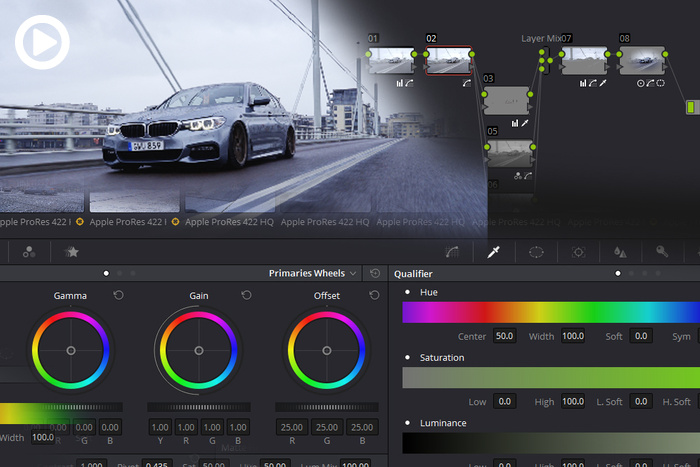
Task: Click the Hue Center value field
Action: click(x=503, y=337)
